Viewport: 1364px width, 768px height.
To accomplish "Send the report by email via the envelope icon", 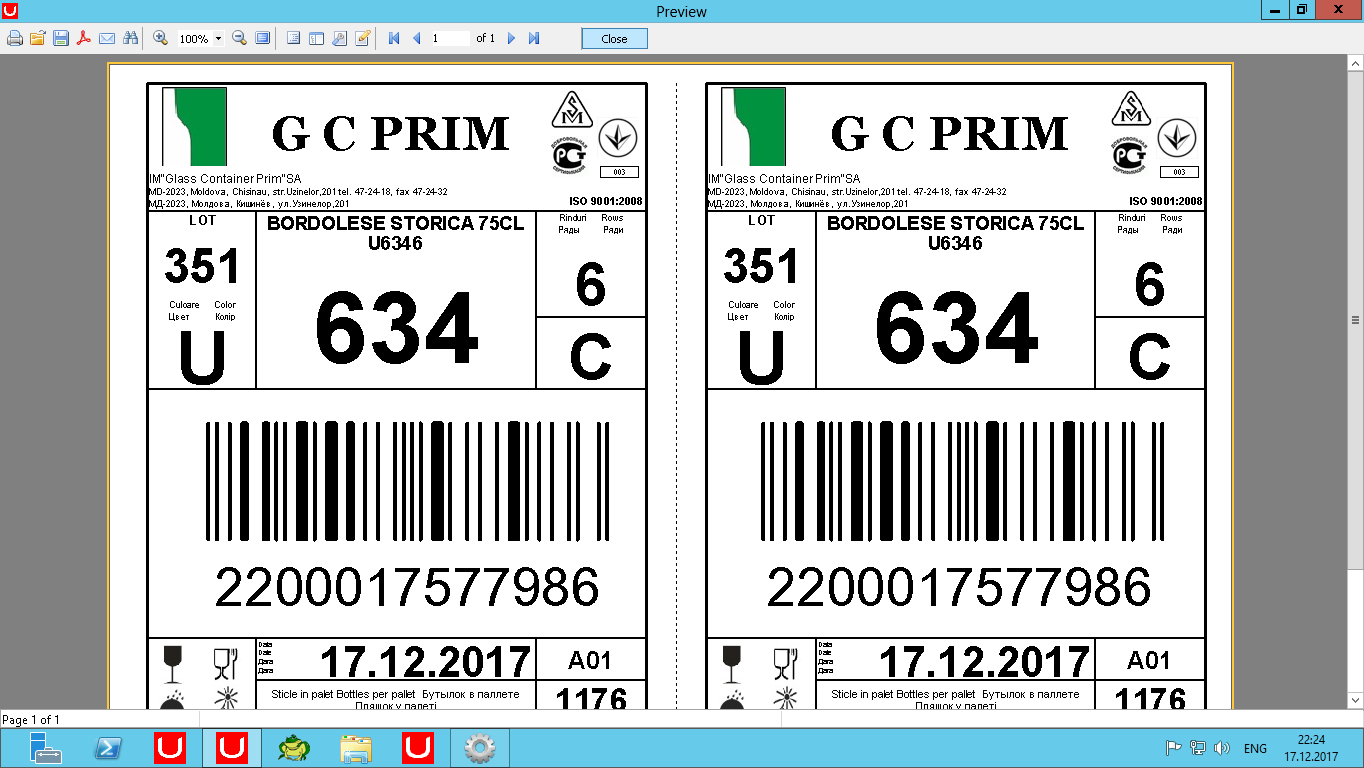I will click(106, 38).
